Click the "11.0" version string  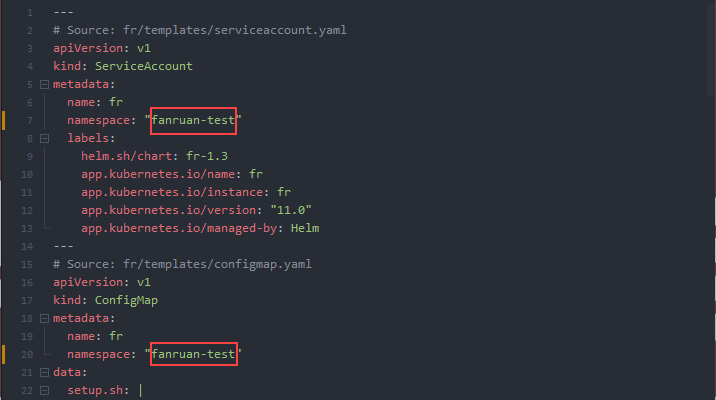point(289,210)
